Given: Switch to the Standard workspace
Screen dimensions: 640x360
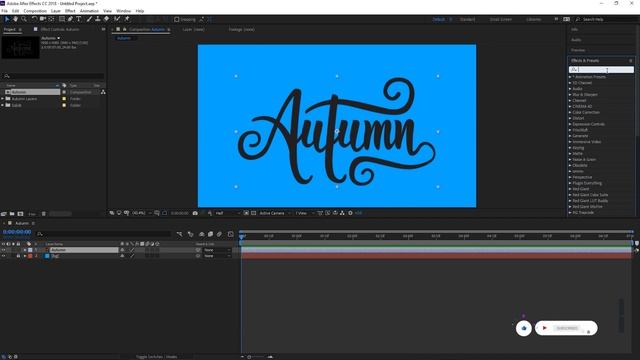Looking at the screenshot, I should coord(467,19).
